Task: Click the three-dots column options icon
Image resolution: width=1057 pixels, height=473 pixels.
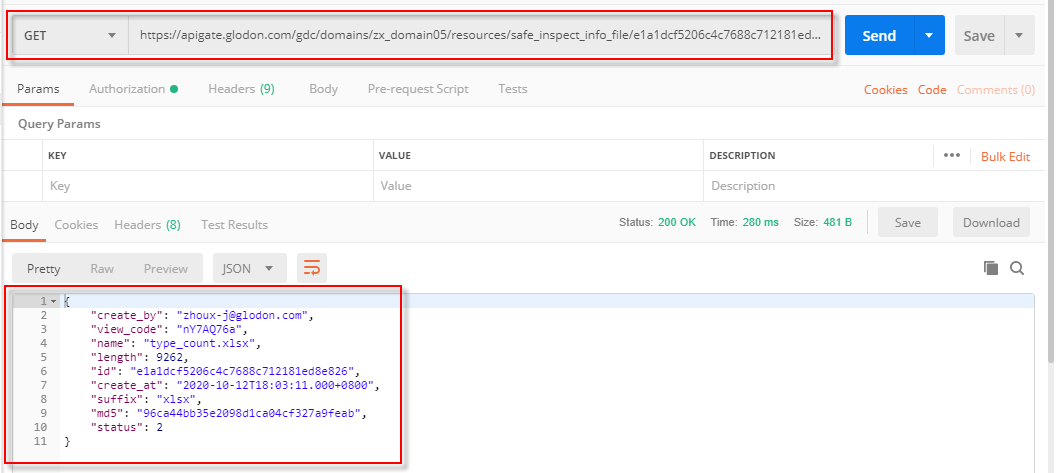Action: point(951,156)
